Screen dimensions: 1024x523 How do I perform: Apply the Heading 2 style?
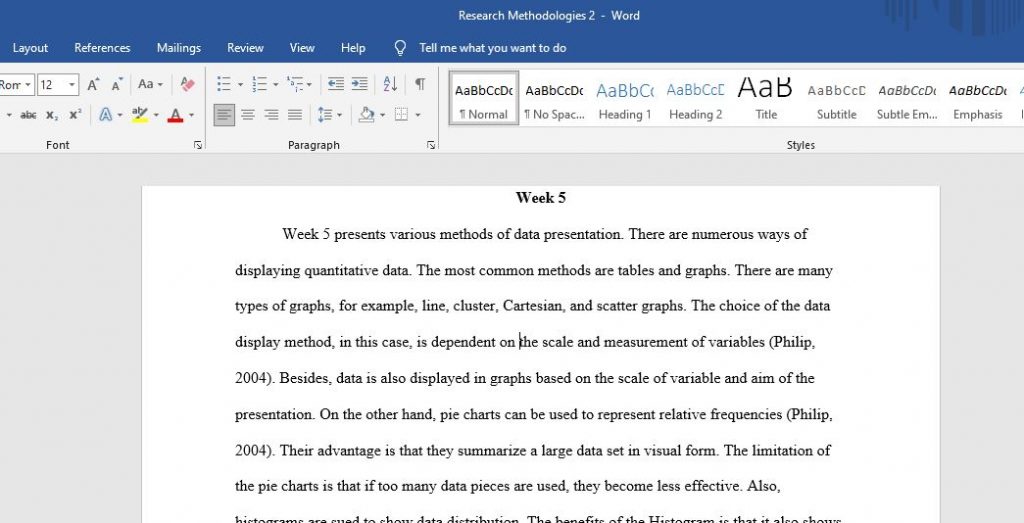click(x=696, y=99)
